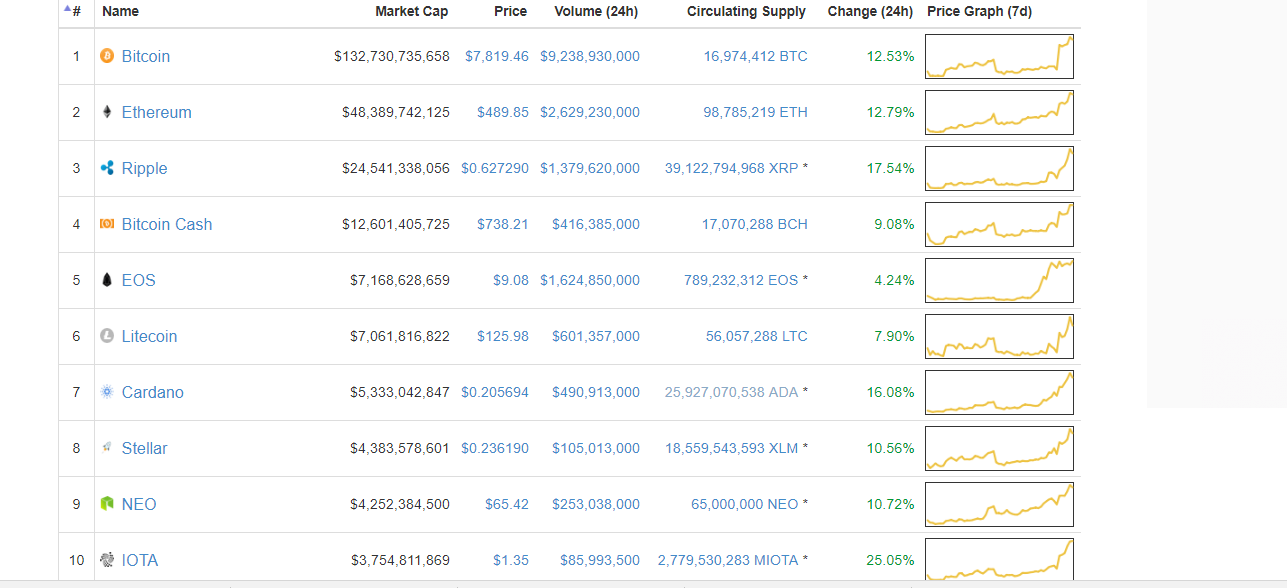Click Ripple supply 39,122,794,968 XRP

[732, 168]
